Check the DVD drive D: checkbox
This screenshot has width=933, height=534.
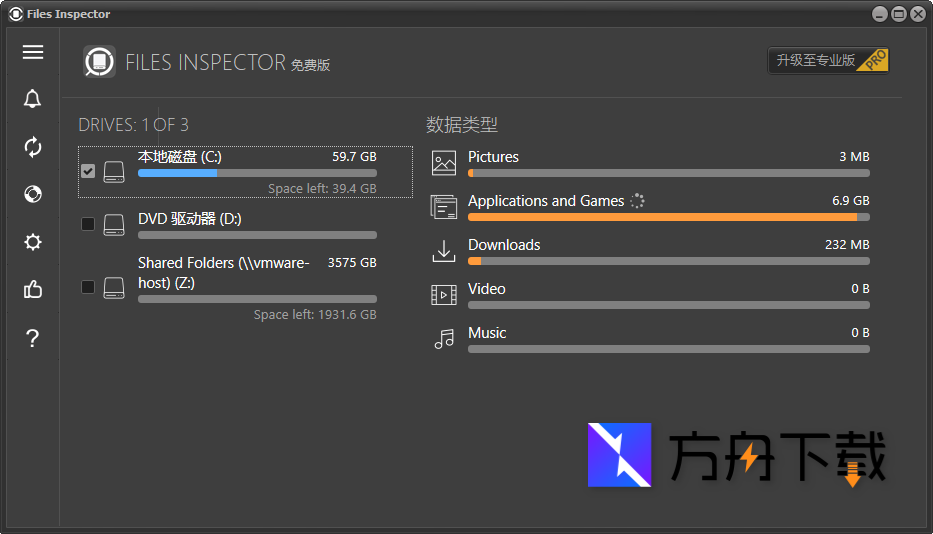(88, 224)
